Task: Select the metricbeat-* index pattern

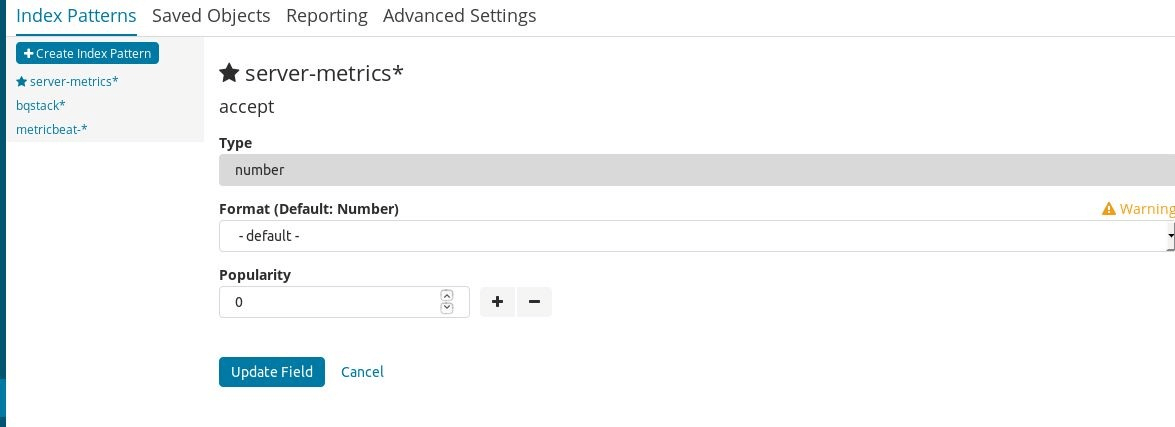Action: [52, 129]
